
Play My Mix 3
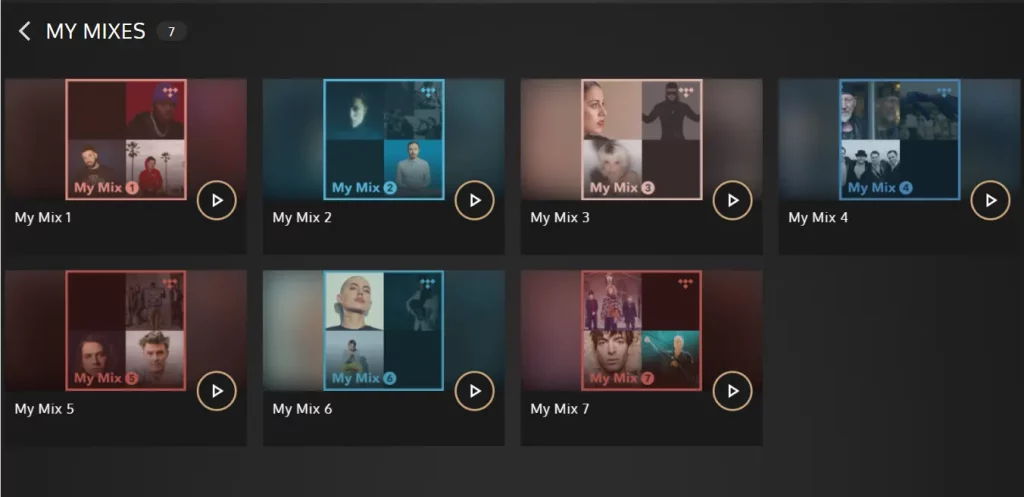733,200
